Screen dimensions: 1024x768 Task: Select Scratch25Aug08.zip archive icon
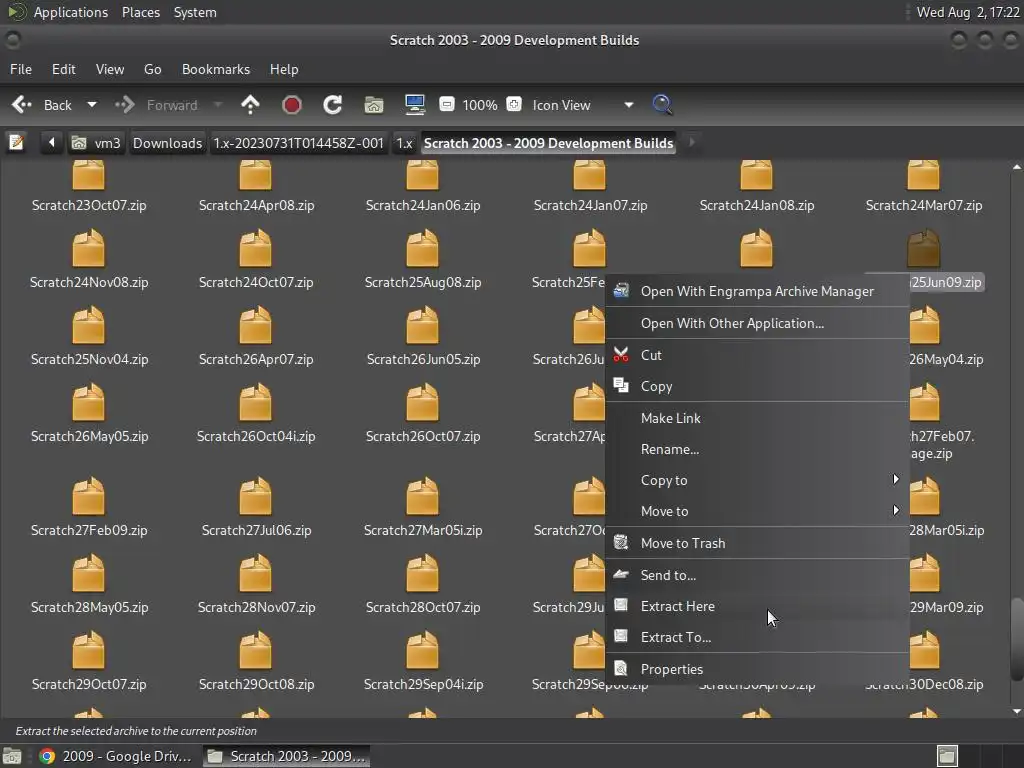(423, 248)
